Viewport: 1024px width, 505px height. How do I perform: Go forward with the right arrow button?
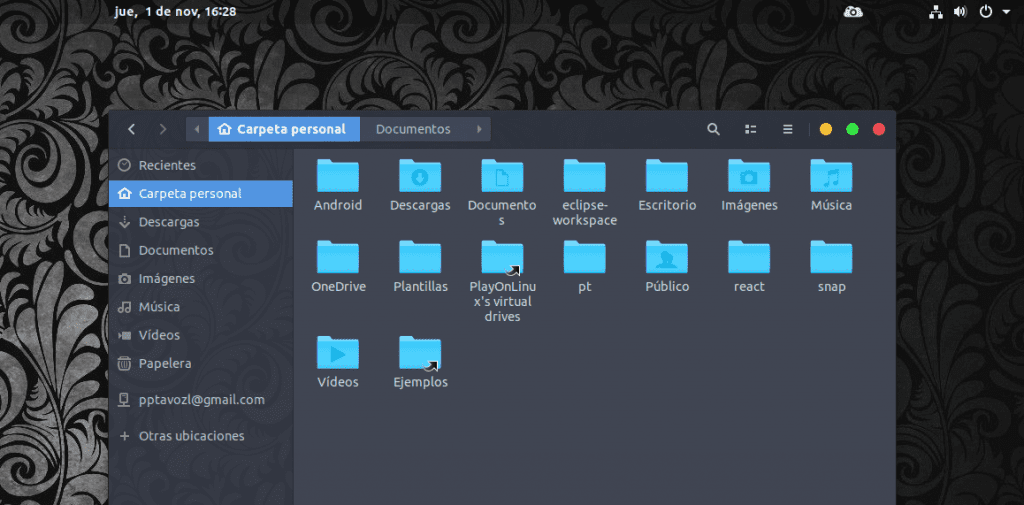[163, 129]
